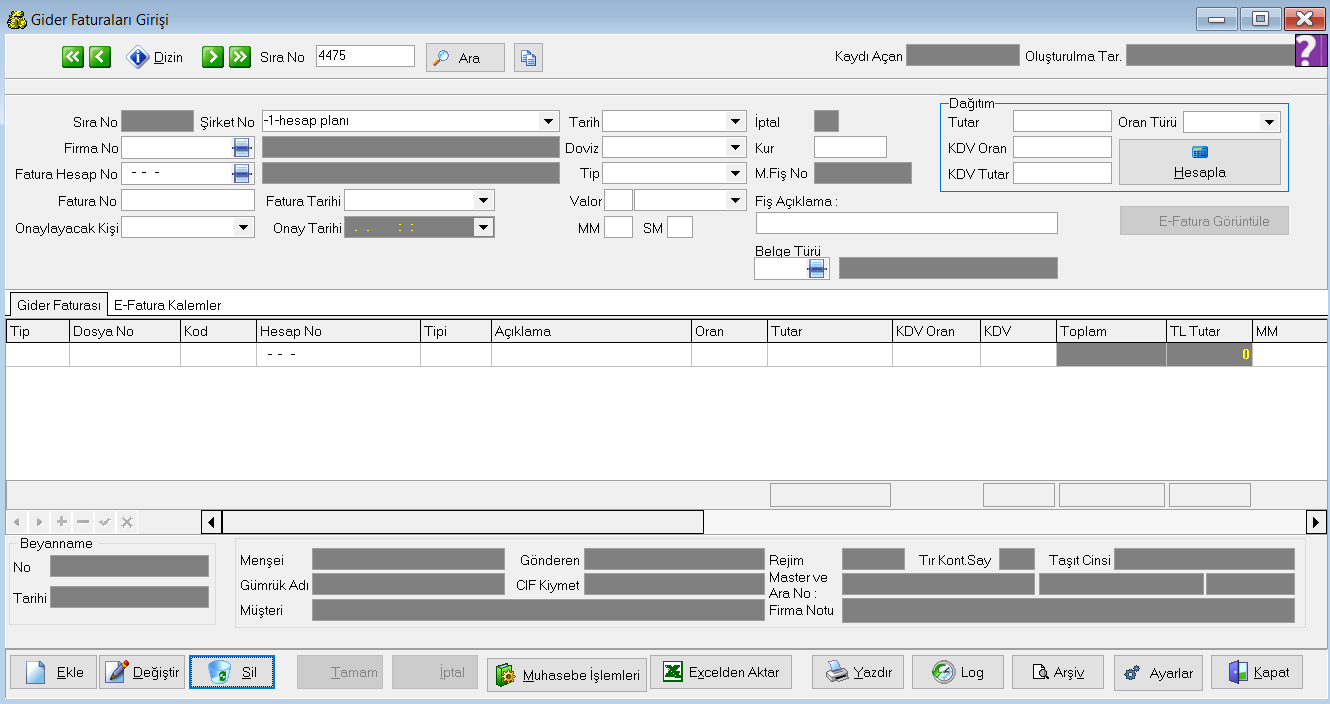Click grid navigator plus insert icon
Image resolution: width=1330 pixels, height=704 pixels.
click(62, 522)
